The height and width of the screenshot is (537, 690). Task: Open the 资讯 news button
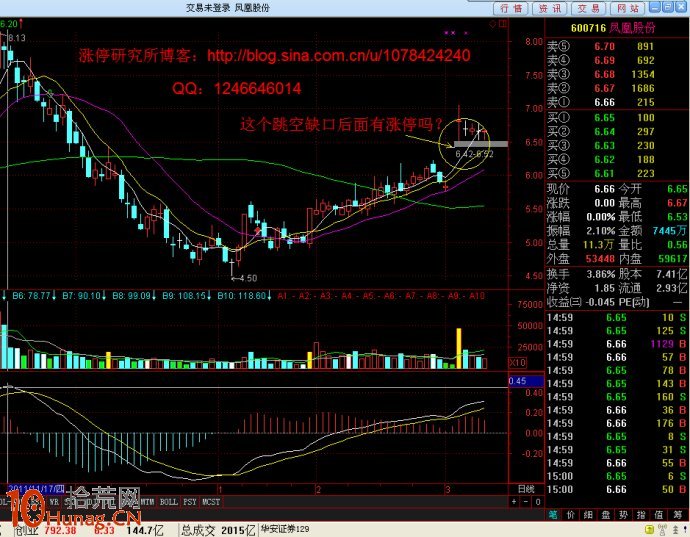coord(550,8)
